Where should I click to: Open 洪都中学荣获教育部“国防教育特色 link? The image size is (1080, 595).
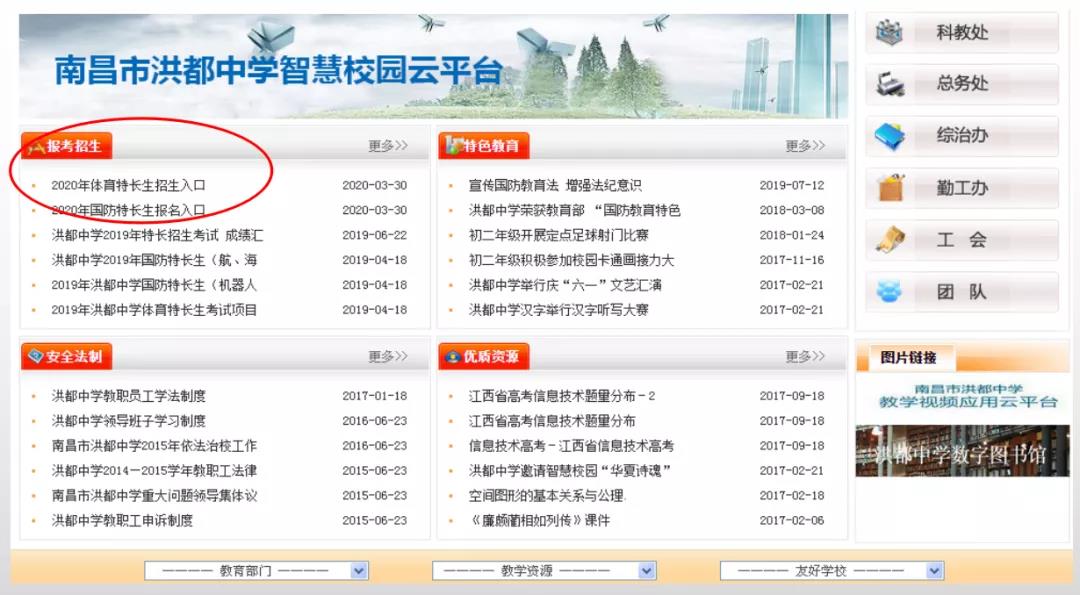click(x=574, y=210)
